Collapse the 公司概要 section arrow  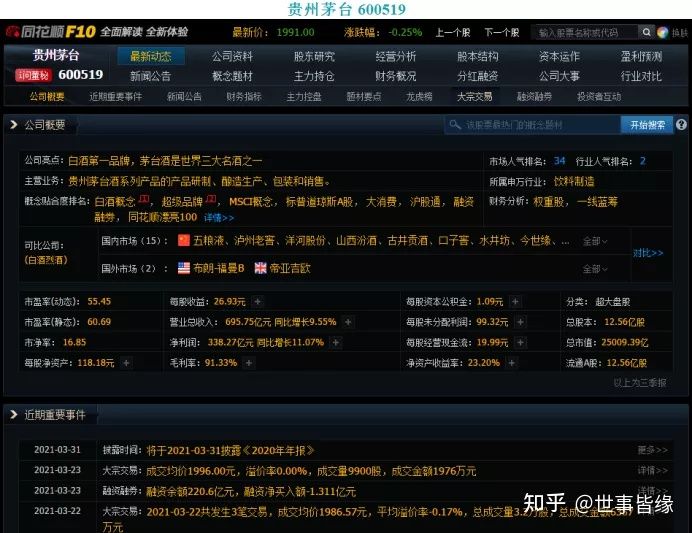14,125
